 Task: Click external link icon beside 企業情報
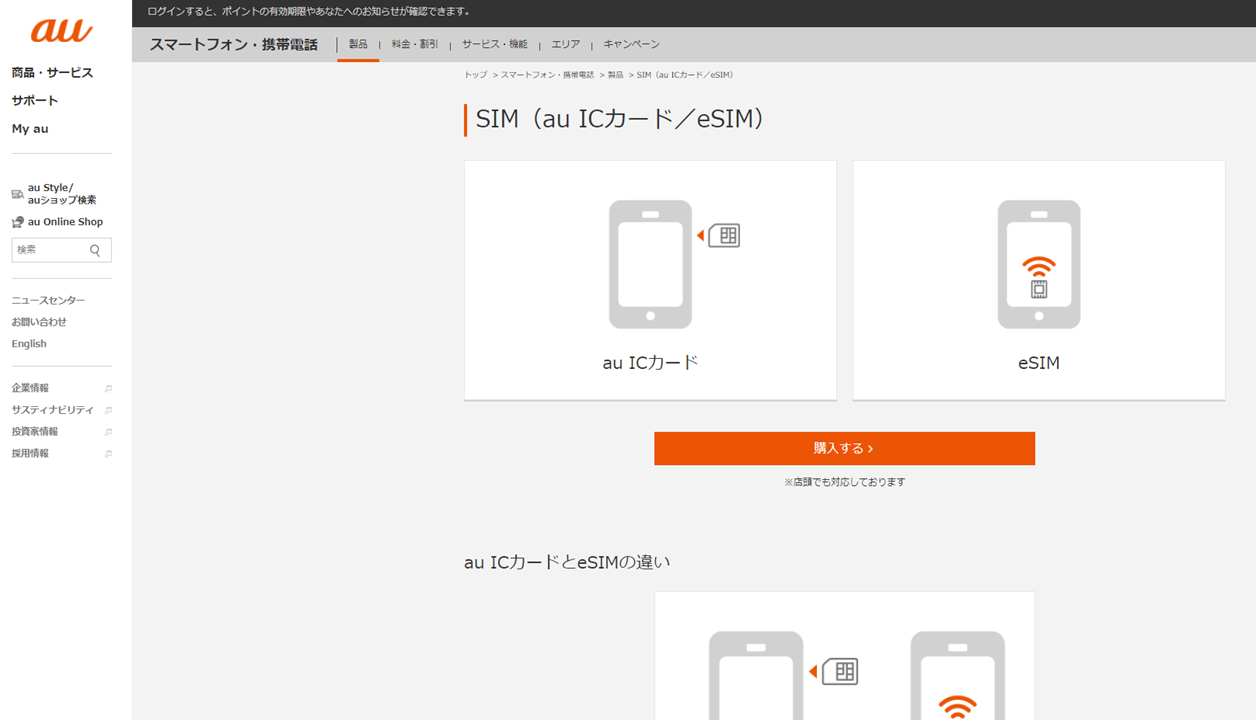(108, 389)
